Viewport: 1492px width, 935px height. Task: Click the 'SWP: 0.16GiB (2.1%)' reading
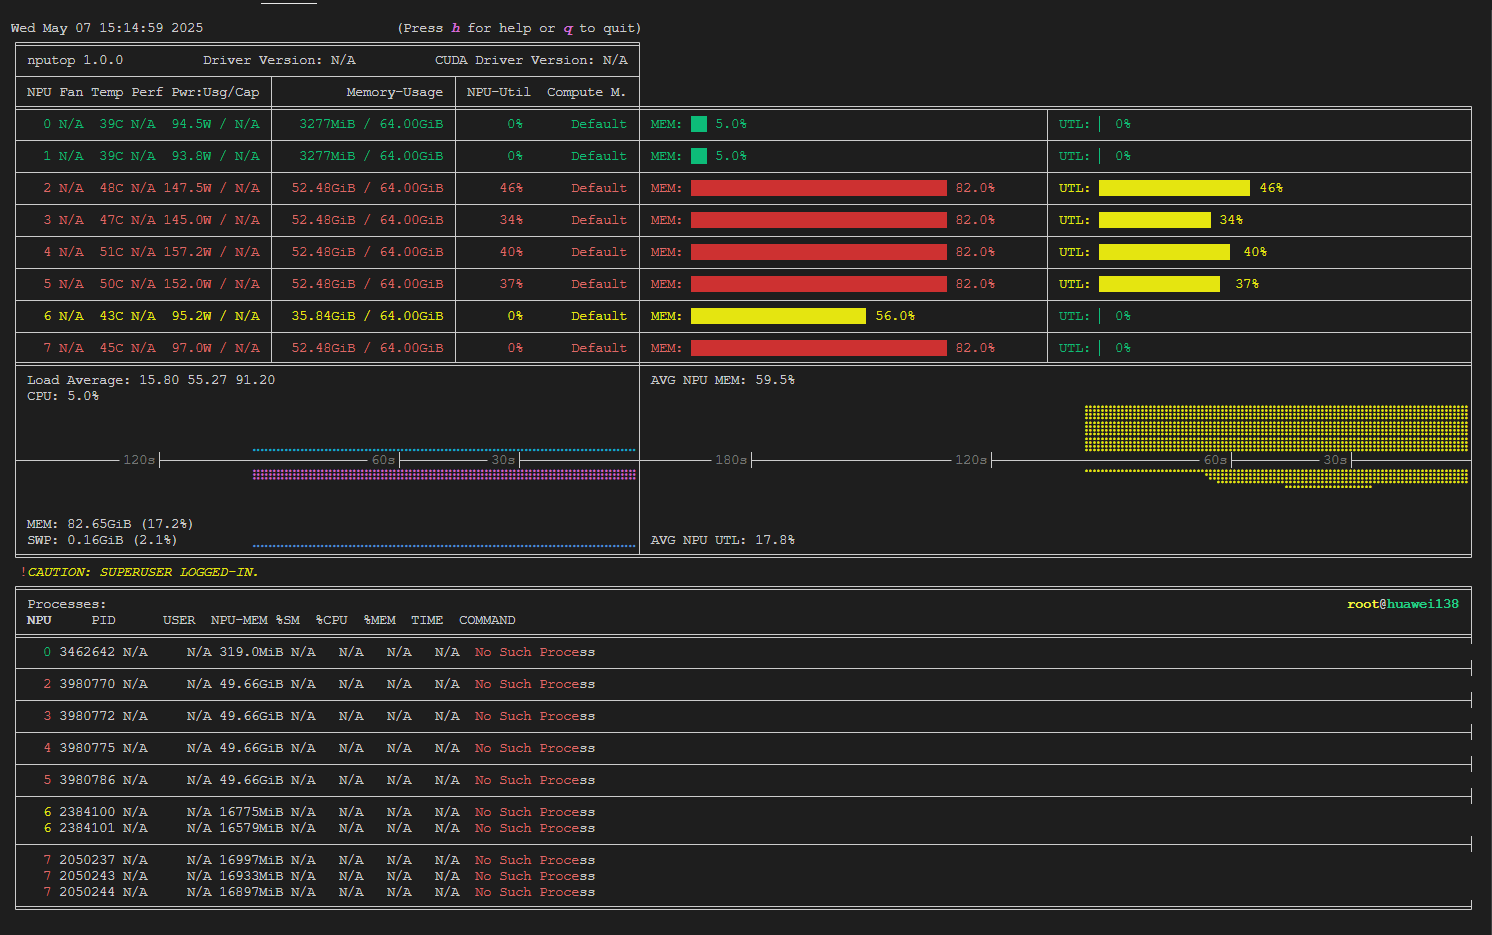pyautogui.click(x=102, y=540)
